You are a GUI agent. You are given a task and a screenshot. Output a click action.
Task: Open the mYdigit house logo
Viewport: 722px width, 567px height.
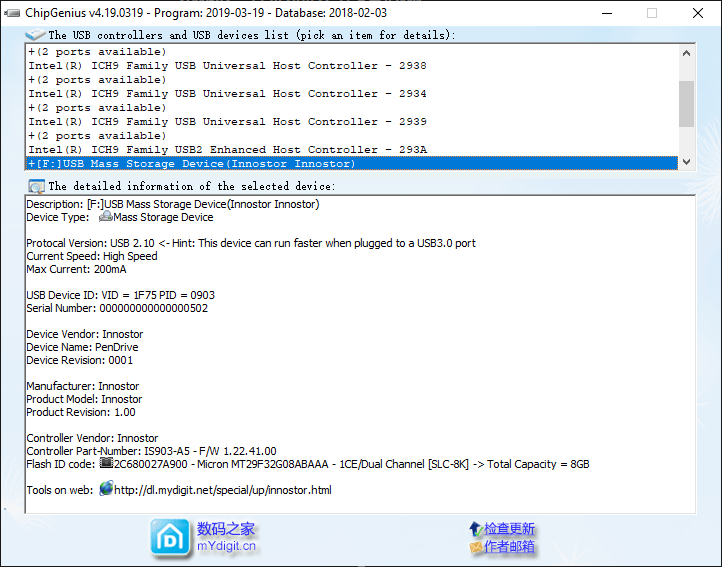coord(170,538)
